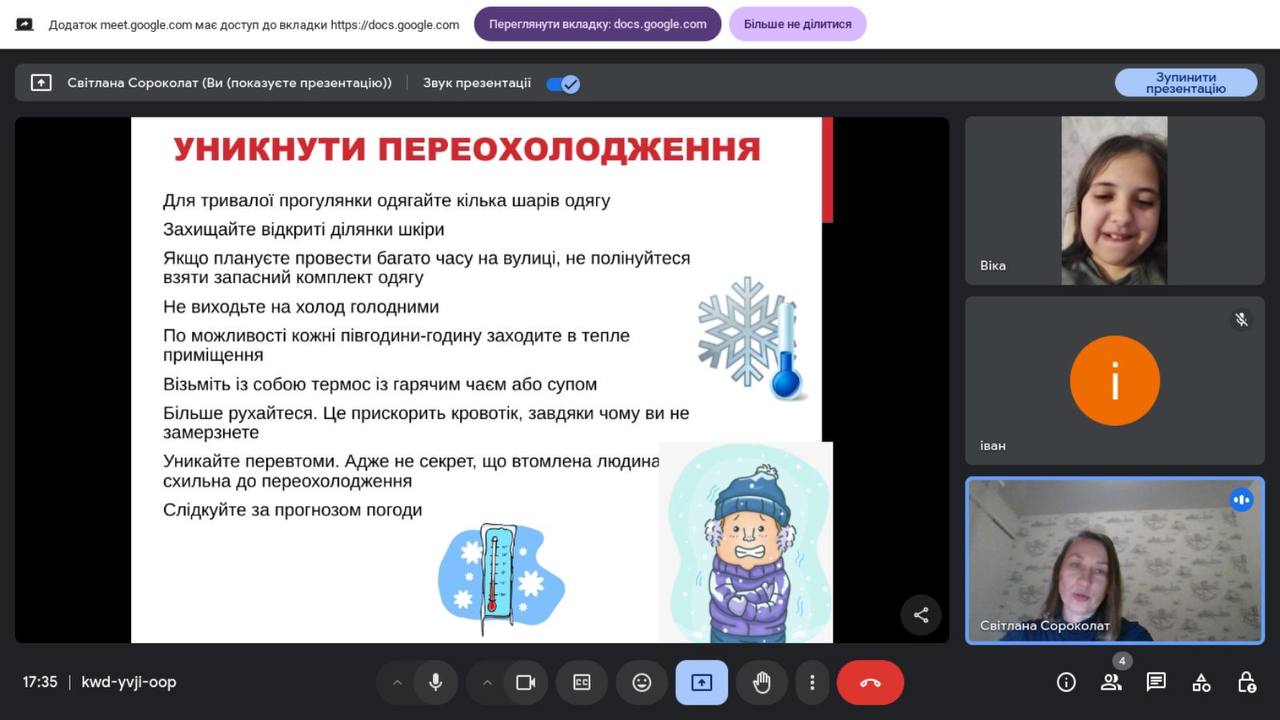Open meeting details info icon
Viewport: 1280px width, 720px height.
(x=1066, y=682)
